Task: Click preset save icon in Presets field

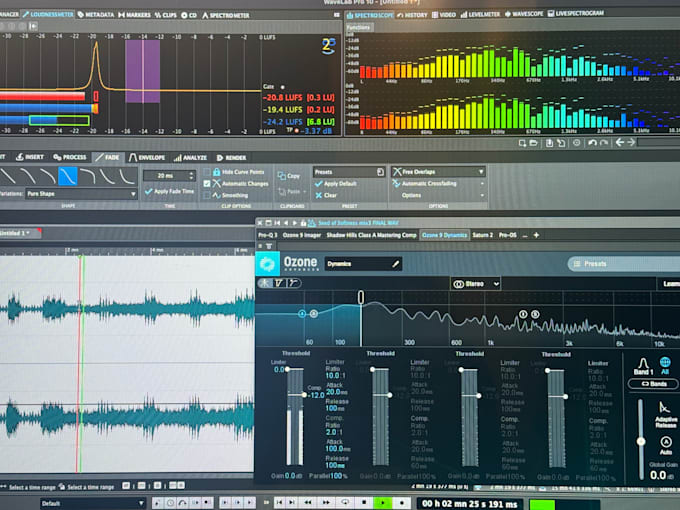Action: [x=380, y=172]
